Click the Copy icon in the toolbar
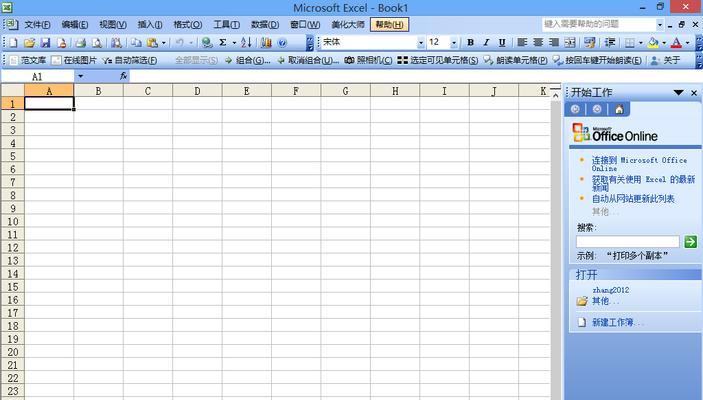 [x=136, y=43]
